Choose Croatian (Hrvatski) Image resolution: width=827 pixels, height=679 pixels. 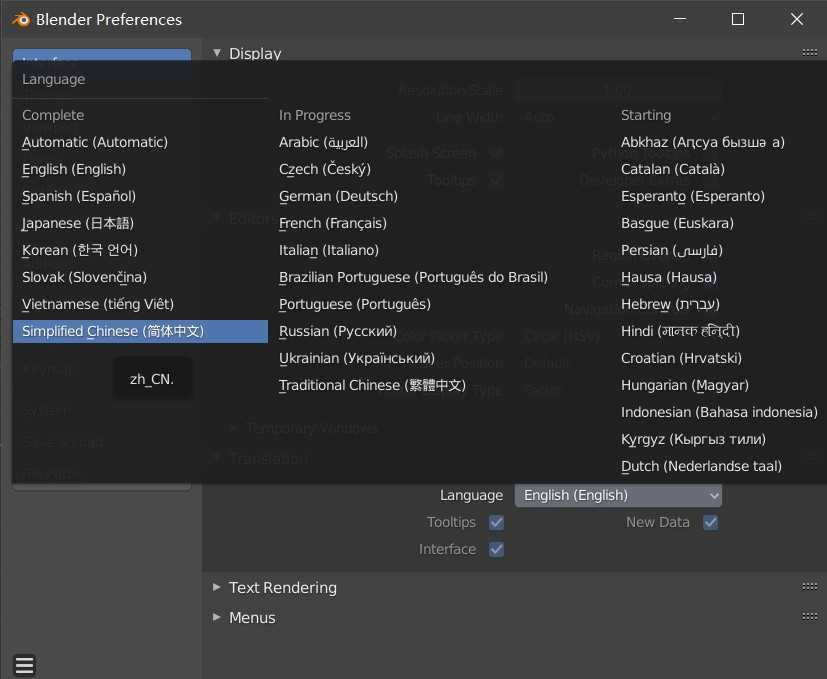pyautogui.click(x=681, y=358)
